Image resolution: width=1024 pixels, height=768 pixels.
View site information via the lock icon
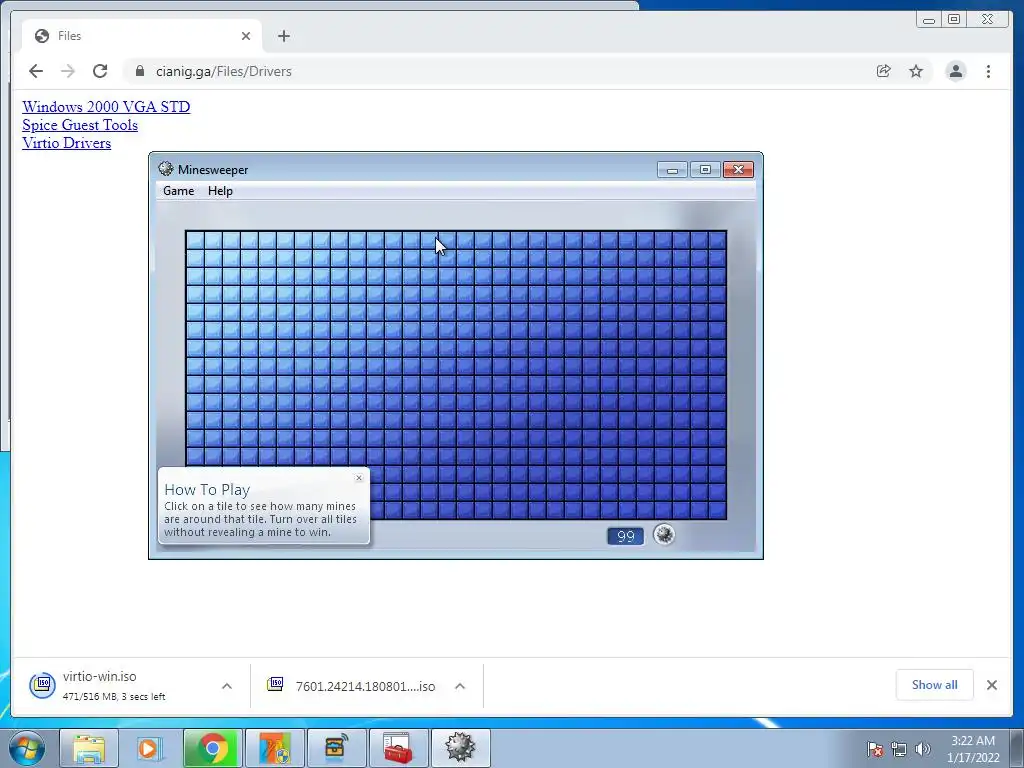(139, 71)
